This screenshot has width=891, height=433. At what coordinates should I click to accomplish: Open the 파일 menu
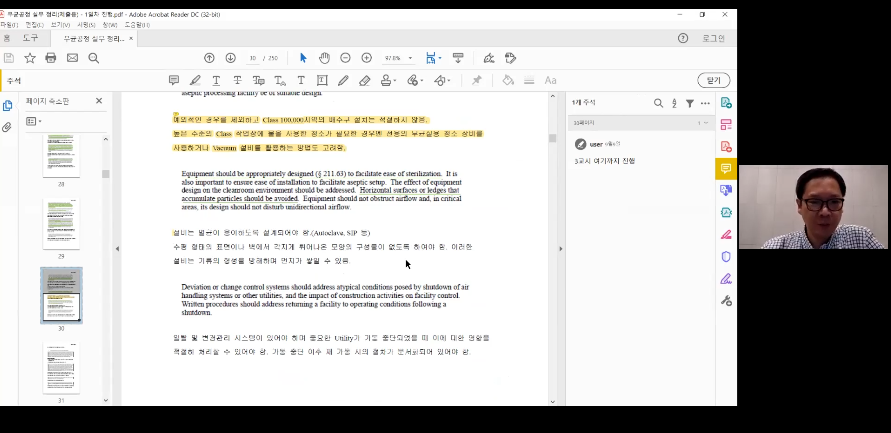point(8,25)
